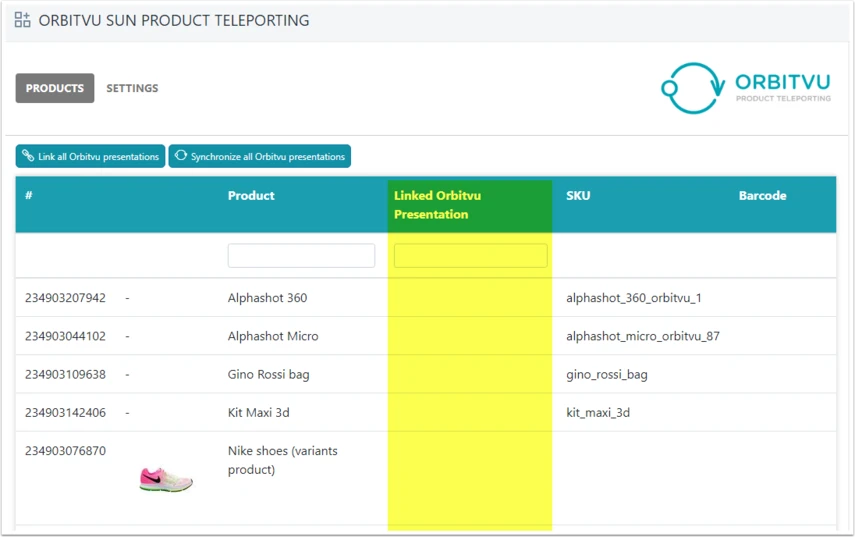Focus the Linked Orbitvu Presentation filter field
Screen dimensions: 855x537
tap(471, 256)
